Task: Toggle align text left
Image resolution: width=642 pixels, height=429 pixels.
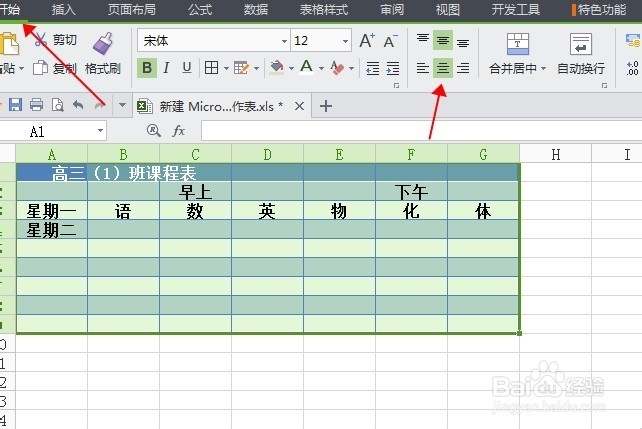Action: point(423,68)
